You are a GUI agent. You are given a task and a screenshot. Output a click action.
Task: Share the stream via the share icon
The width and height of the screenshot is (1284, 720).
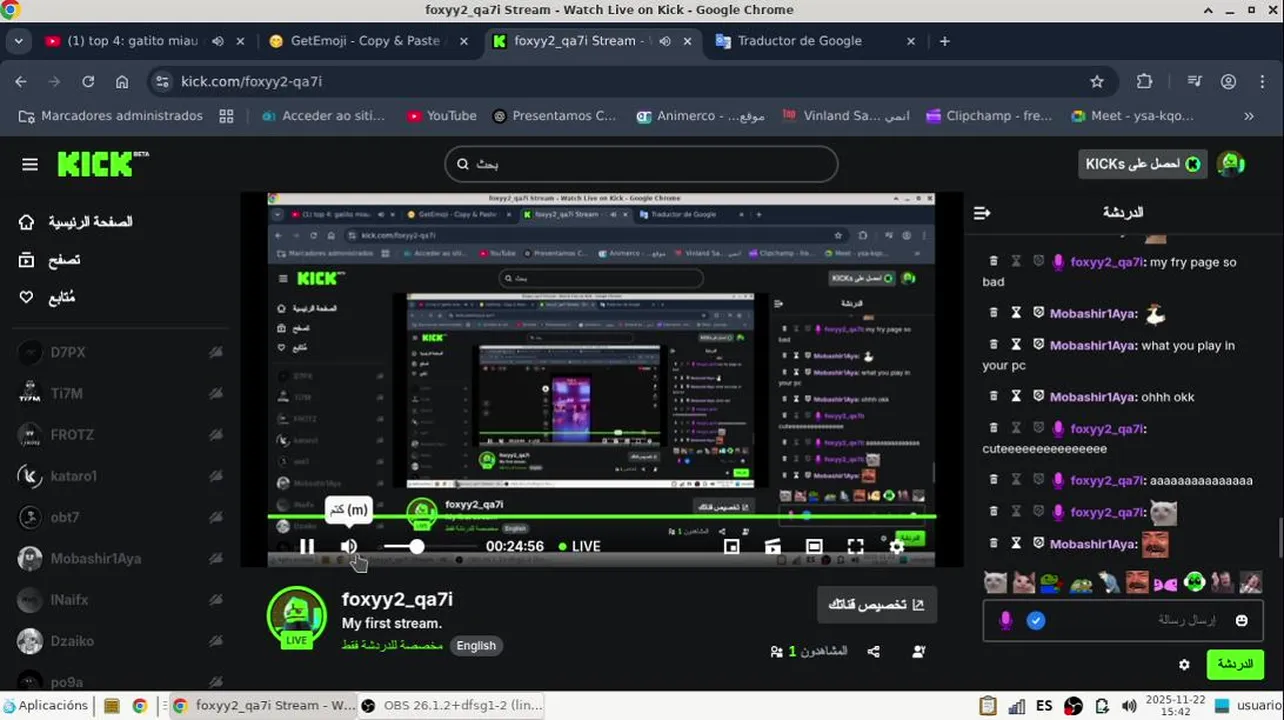tap(873, 651)
